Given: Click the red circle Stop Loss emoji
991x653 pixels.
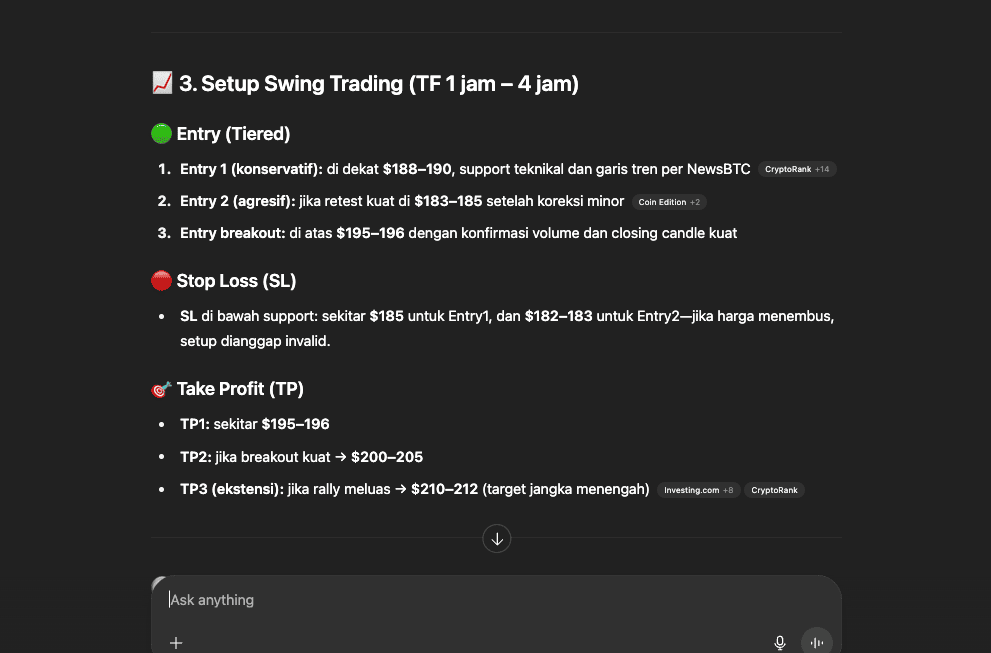Looking at the screenshot, I should (x=161, y=281).
